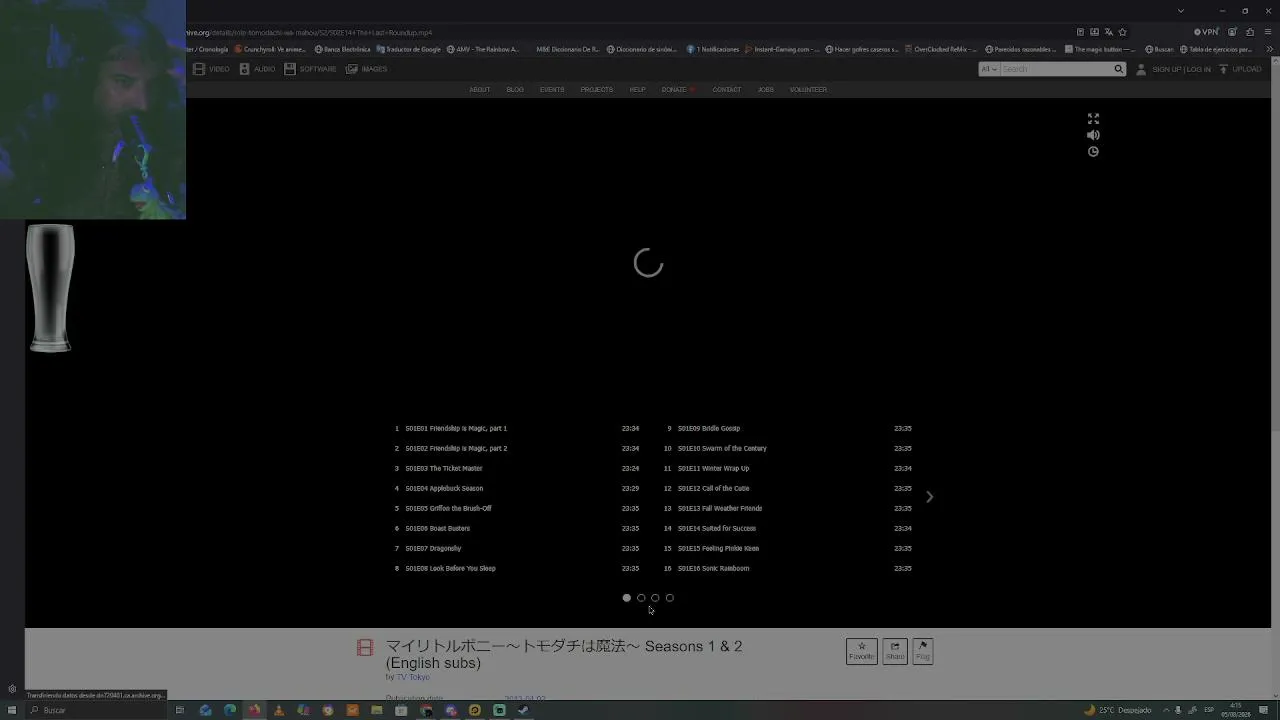Click the VPN indicator in the browser toolbar
The height and width of the screenshot is (720, 1280).
click(x=1206, y=32)
